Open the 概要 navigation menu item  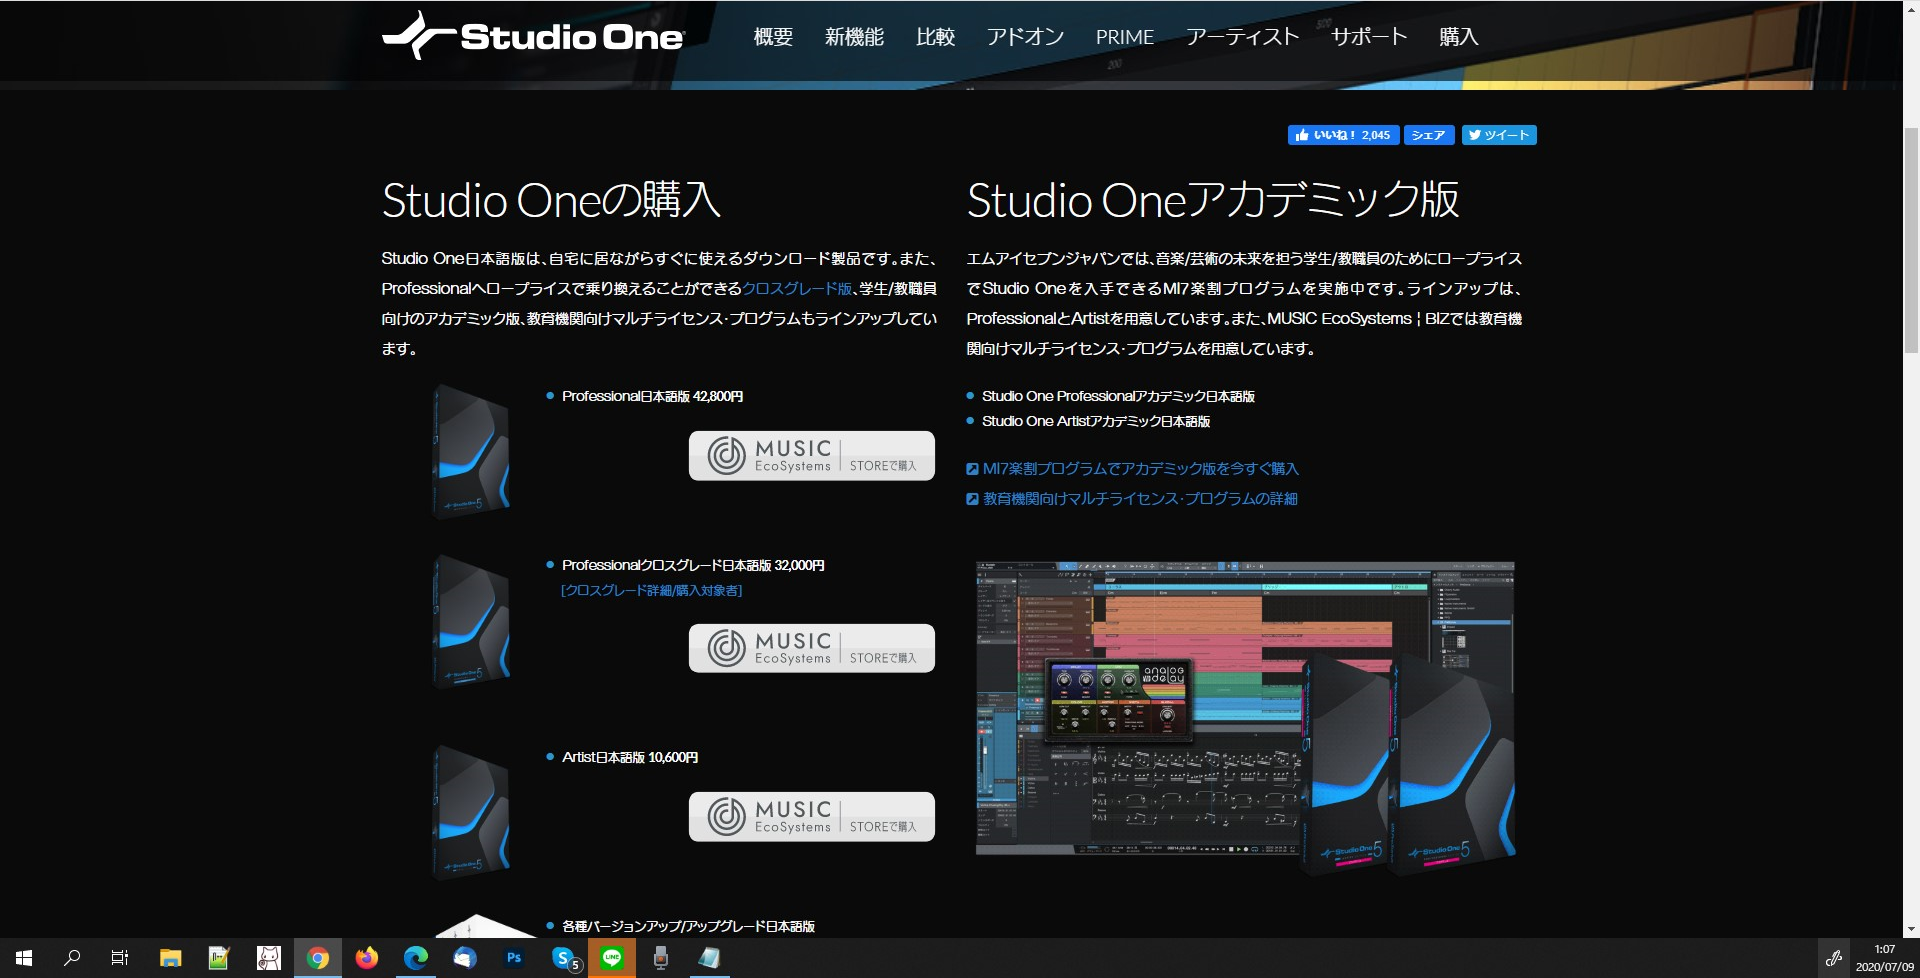click(x=773, y=37)
